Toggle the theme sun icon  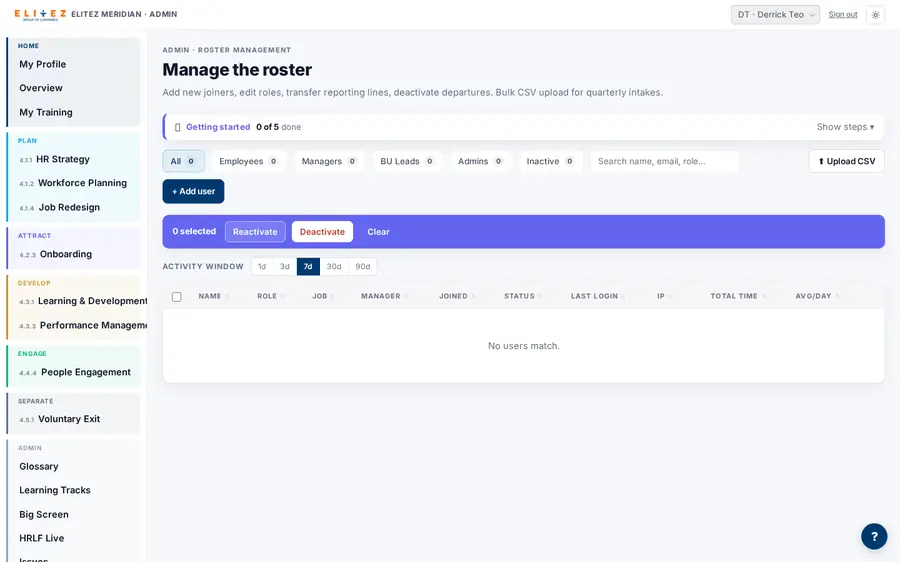875,15
